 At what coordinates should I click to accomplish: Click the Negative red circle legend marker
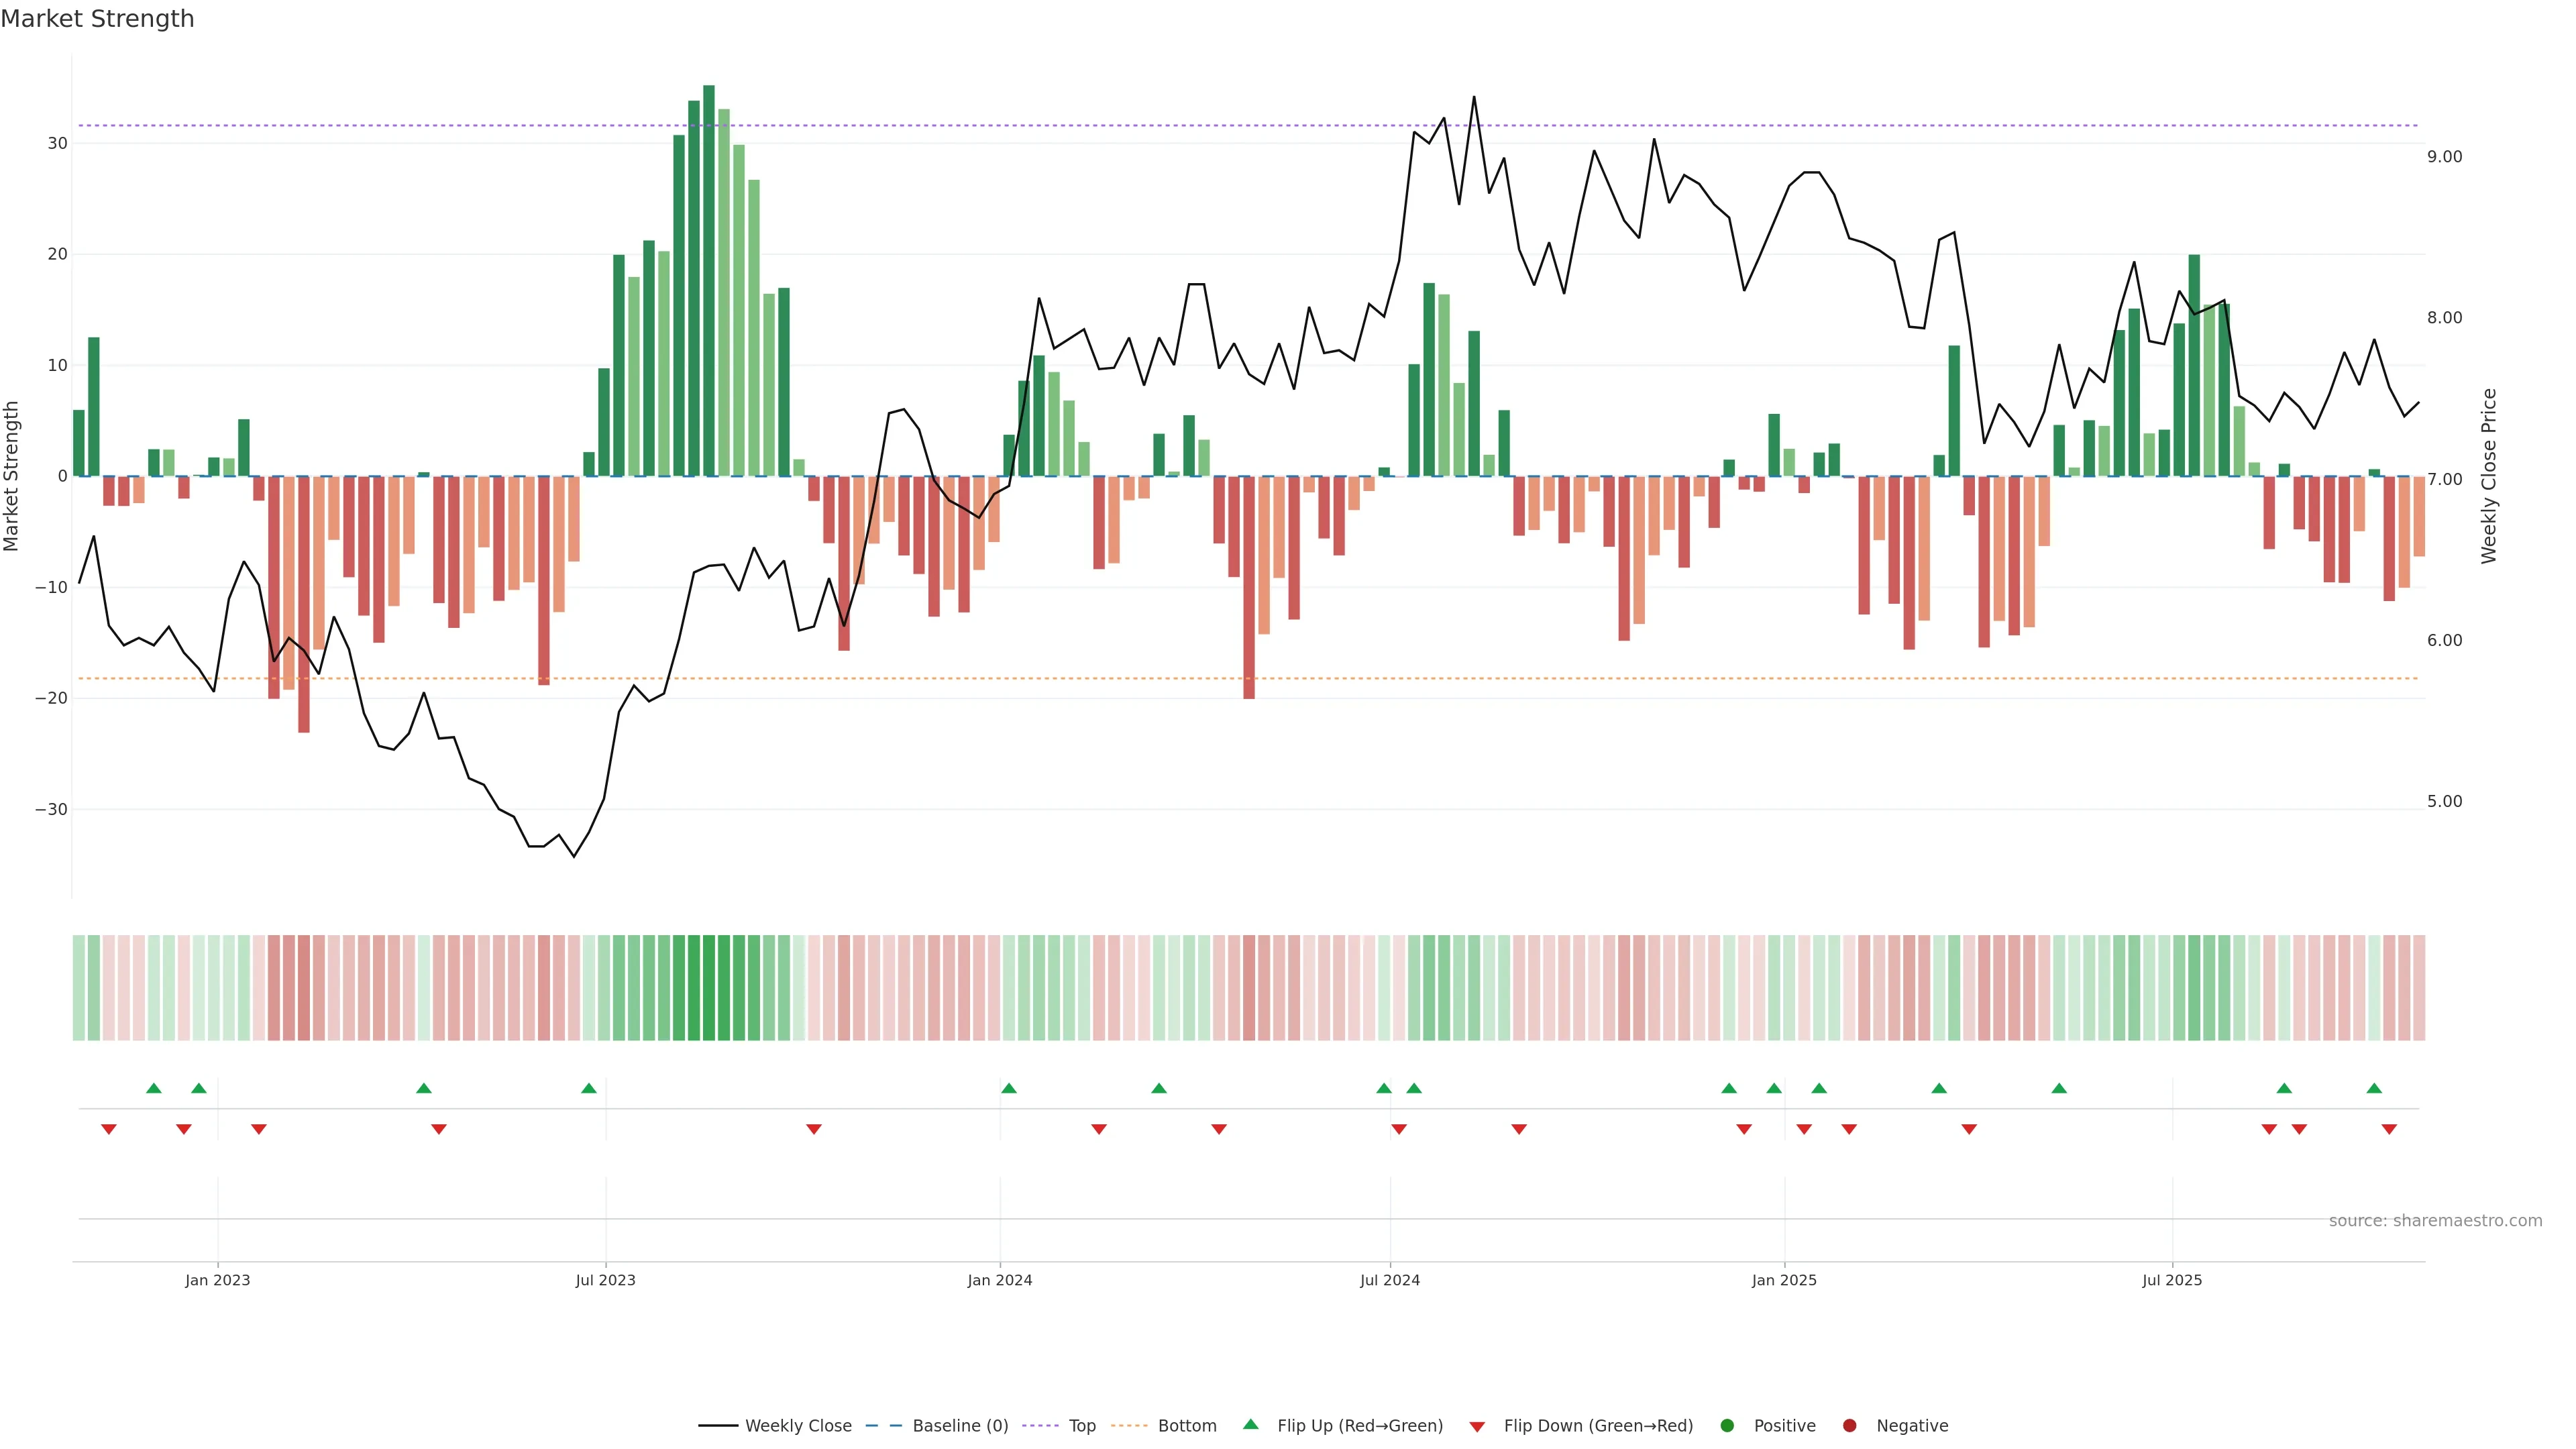click(x=1849, y=1426)
